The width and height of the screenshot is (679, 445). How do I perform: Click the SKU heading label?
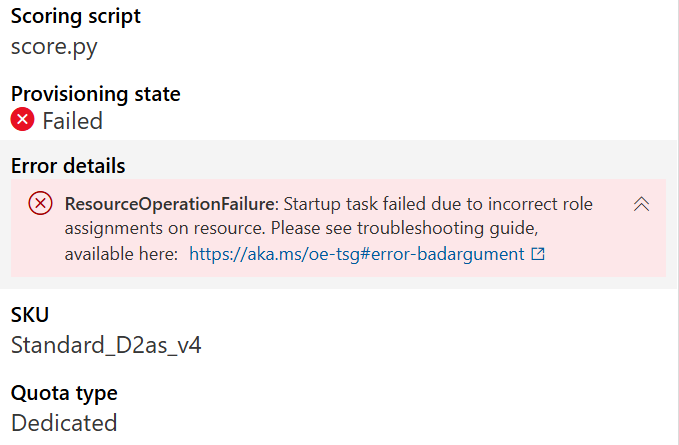pos(30,316)
